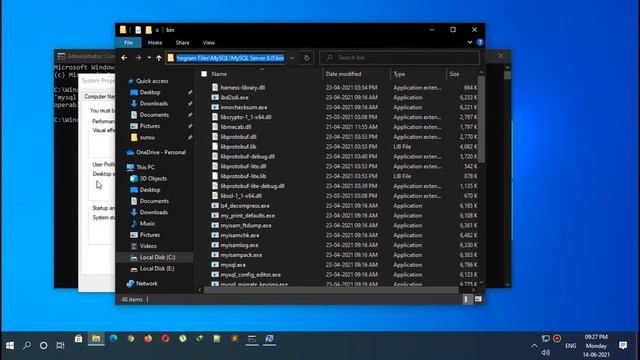Open pinned Documents under Quick access
Screen dimensions: 640x360
[154, 115]
